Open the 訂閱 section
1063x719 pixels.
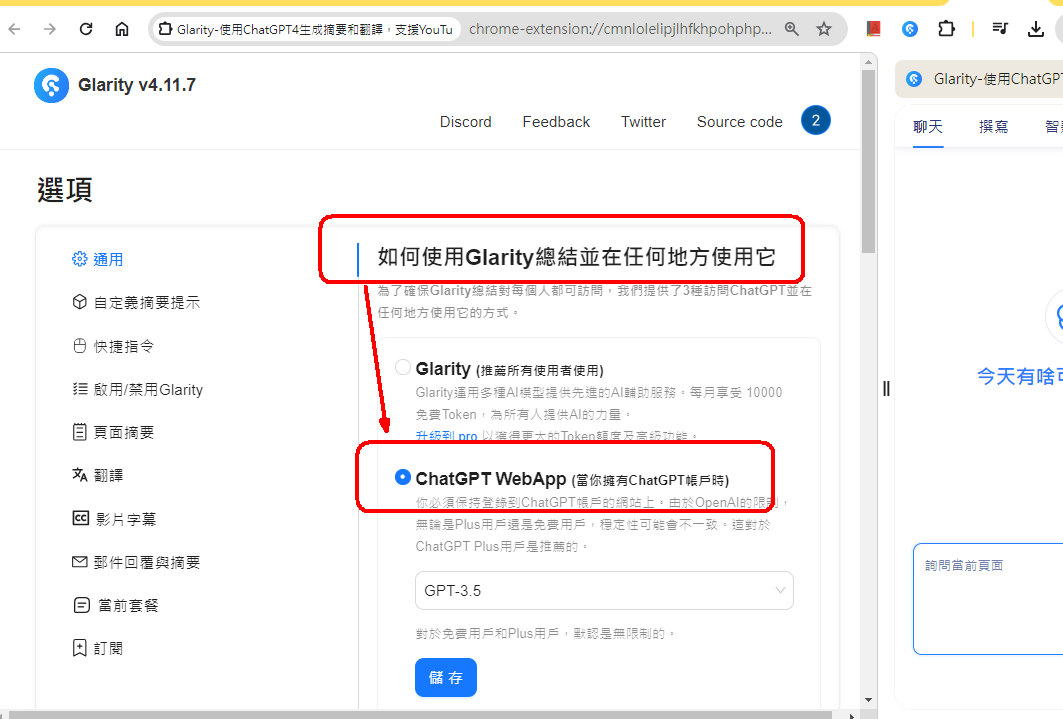pos(98,649)
